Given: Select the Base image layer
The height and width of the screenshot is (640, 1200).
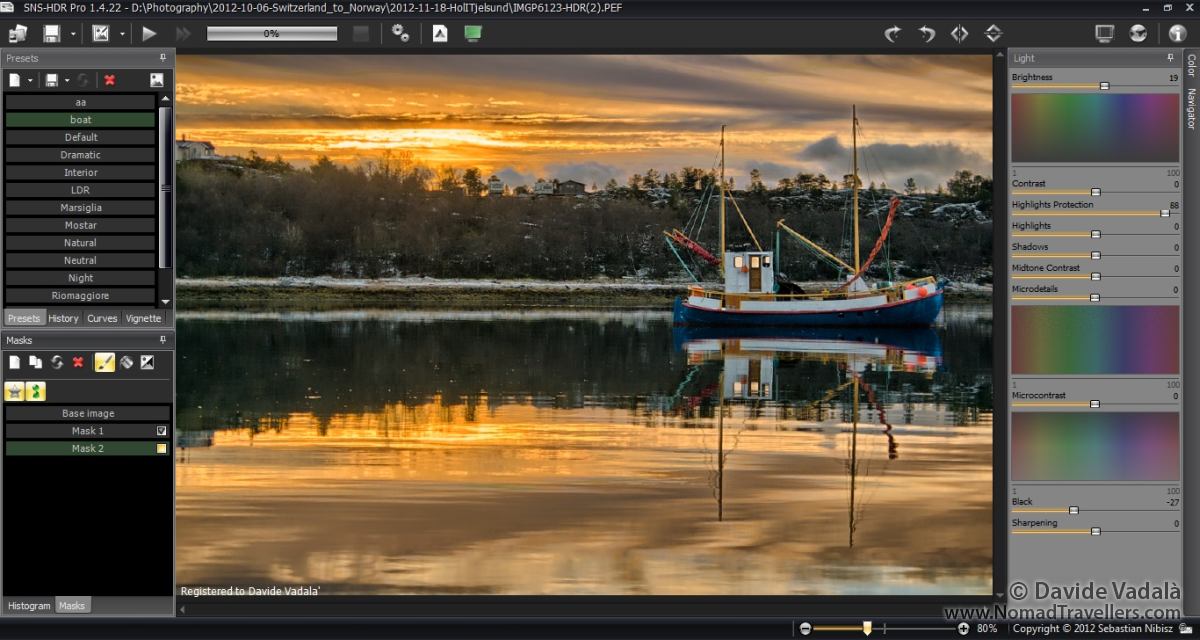Looking at the screenshot, I should pyautogui.click(x=88, y=413).
